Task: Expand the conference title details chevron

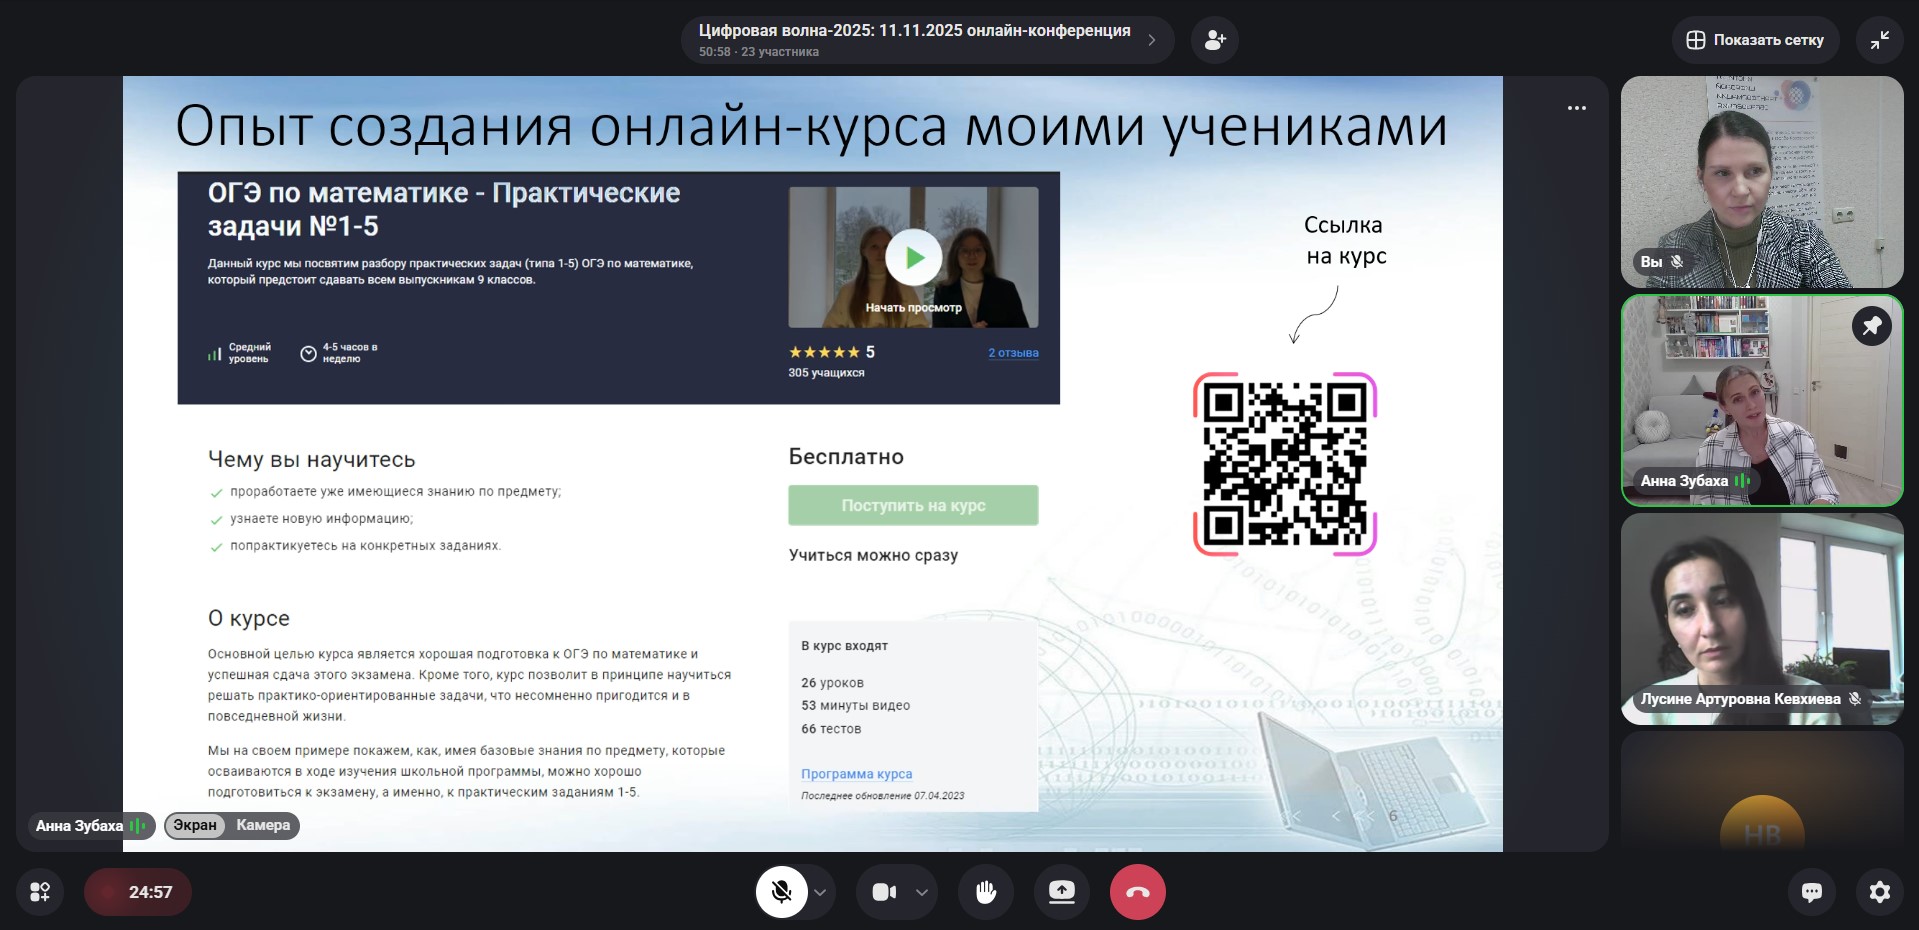Action: [1152, 40]
